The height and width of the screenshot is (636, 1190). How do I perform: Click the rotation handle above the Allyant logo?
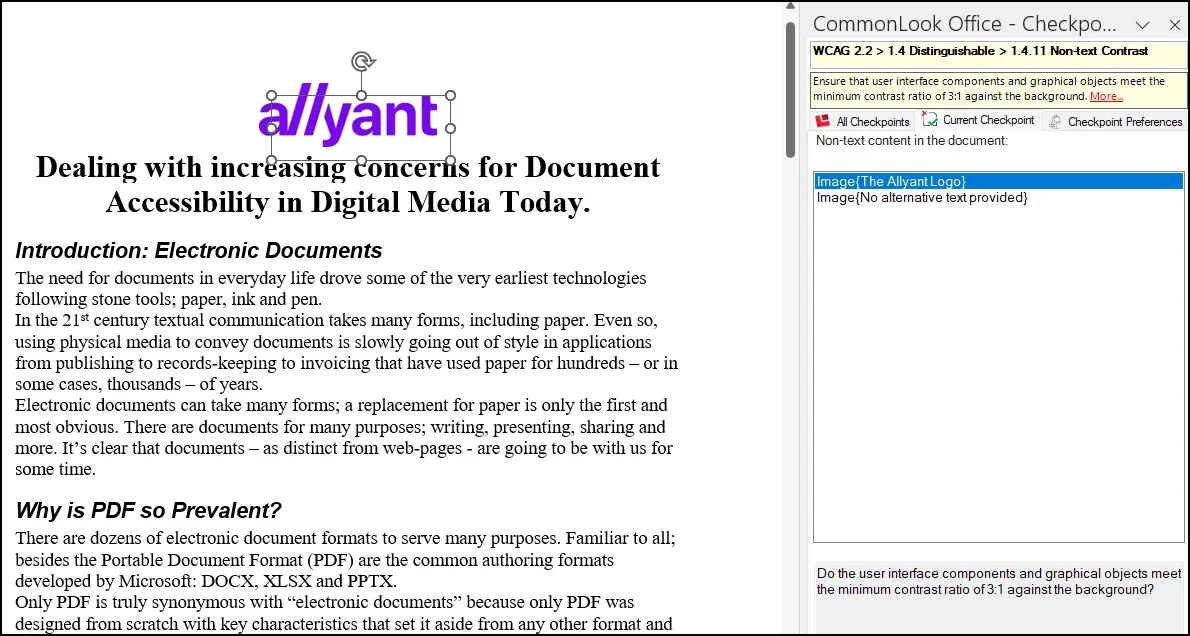362,61
